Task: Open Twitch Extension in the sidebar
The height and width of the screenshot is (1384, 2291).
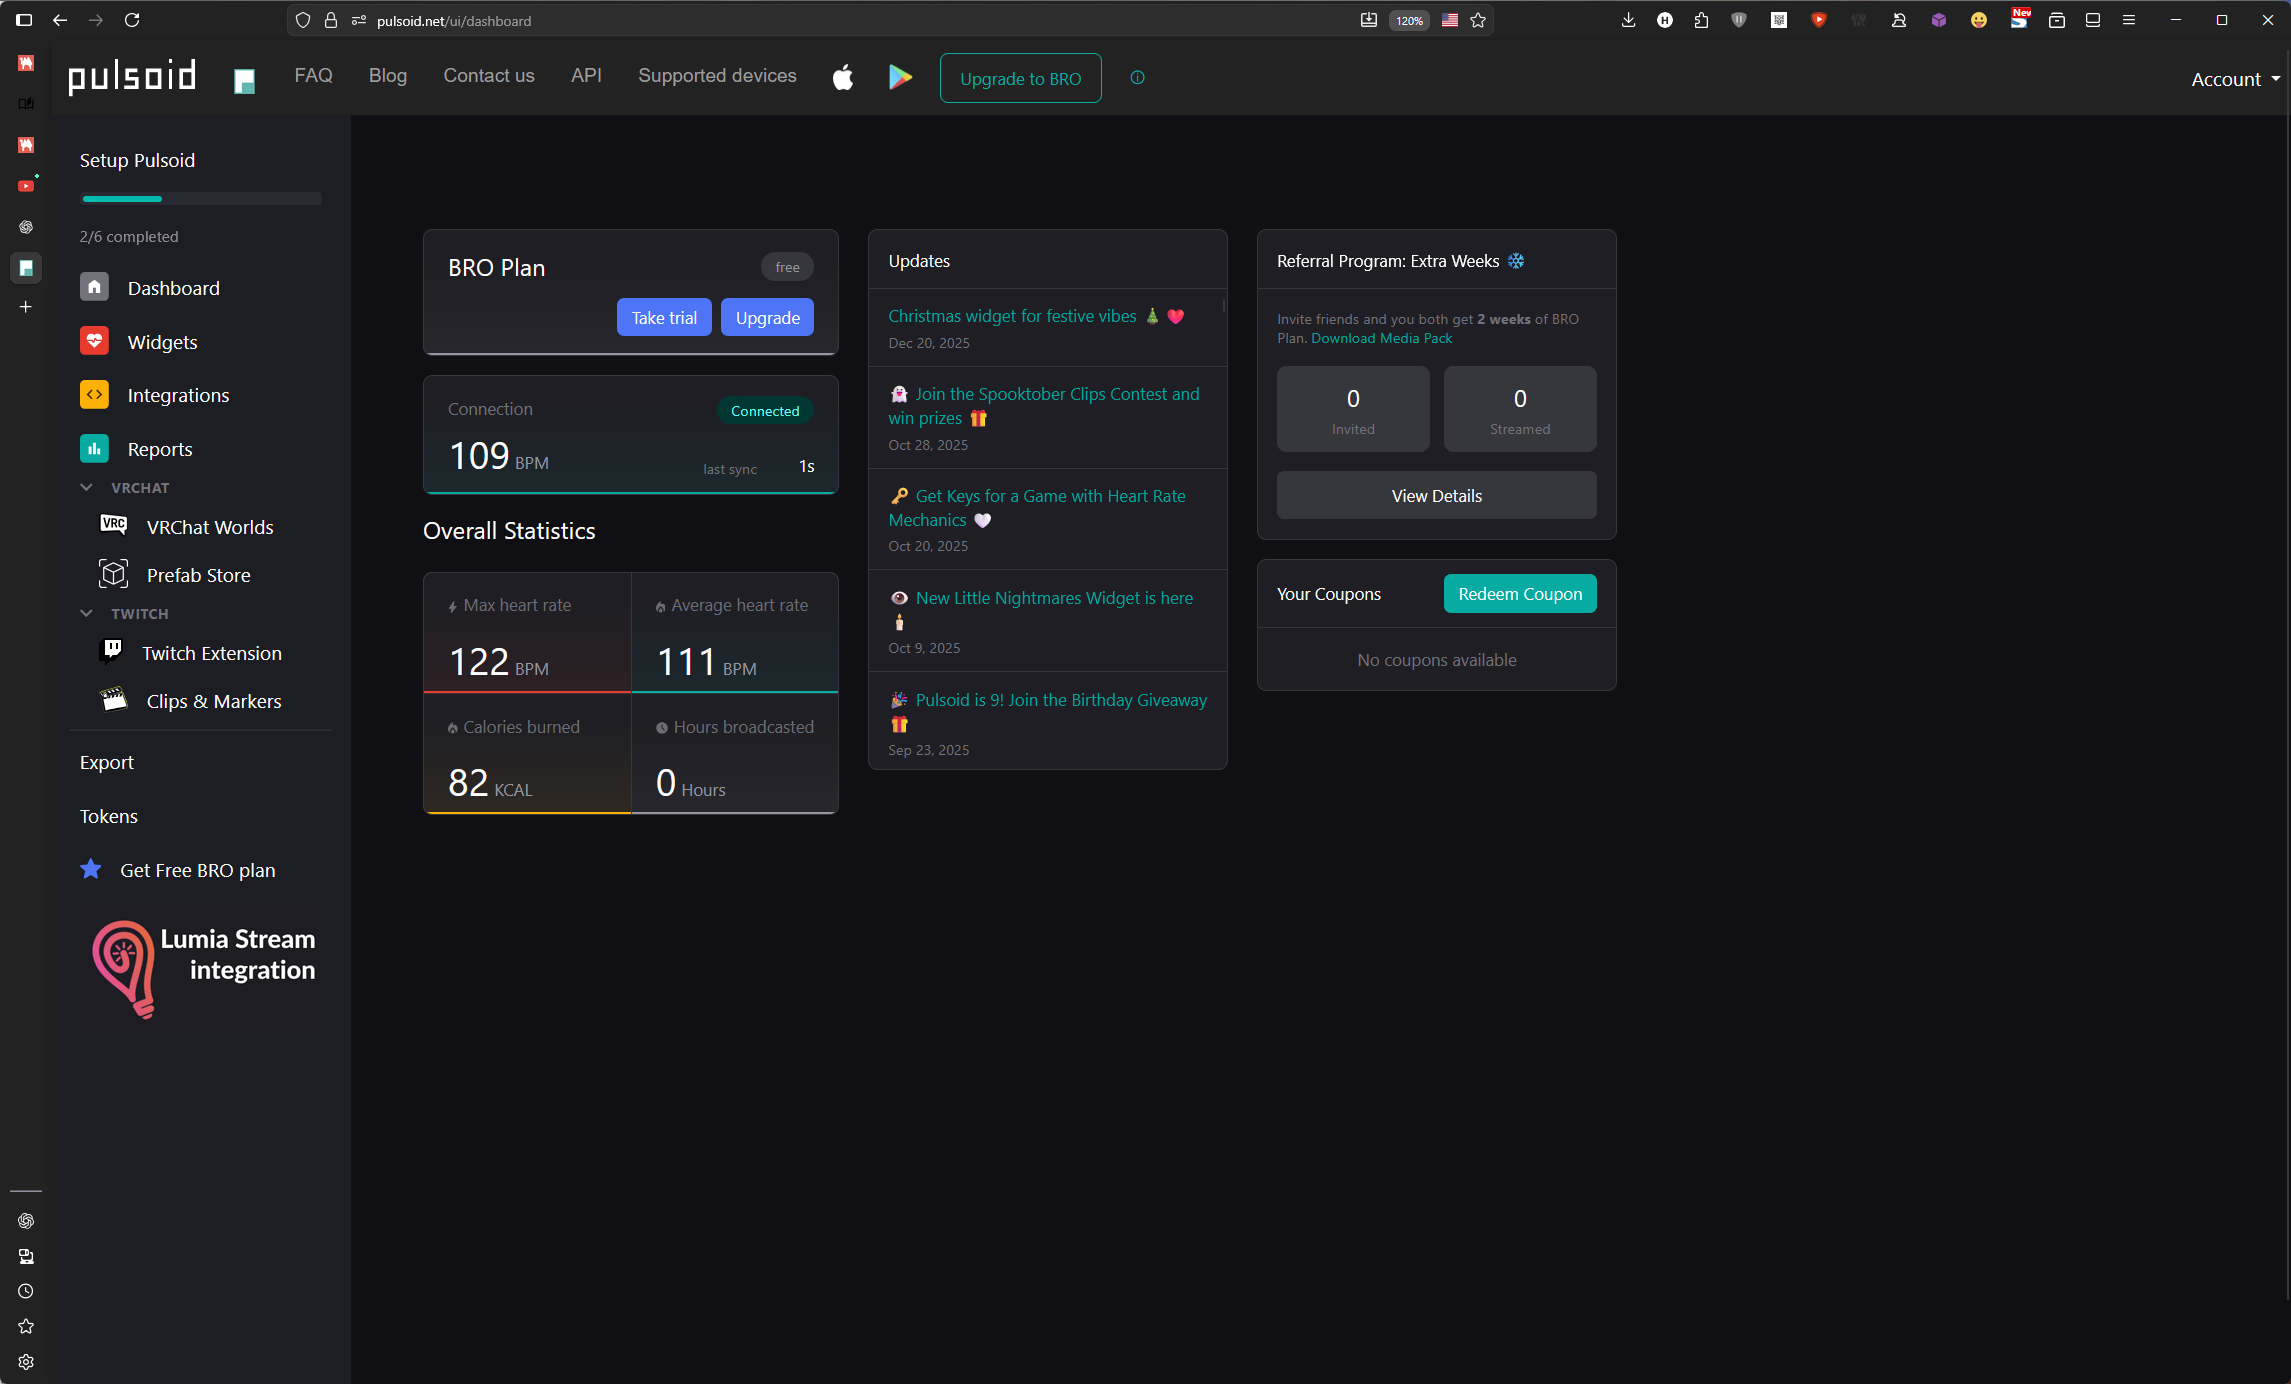Action: pyautogui.click(x=211, y=653)
